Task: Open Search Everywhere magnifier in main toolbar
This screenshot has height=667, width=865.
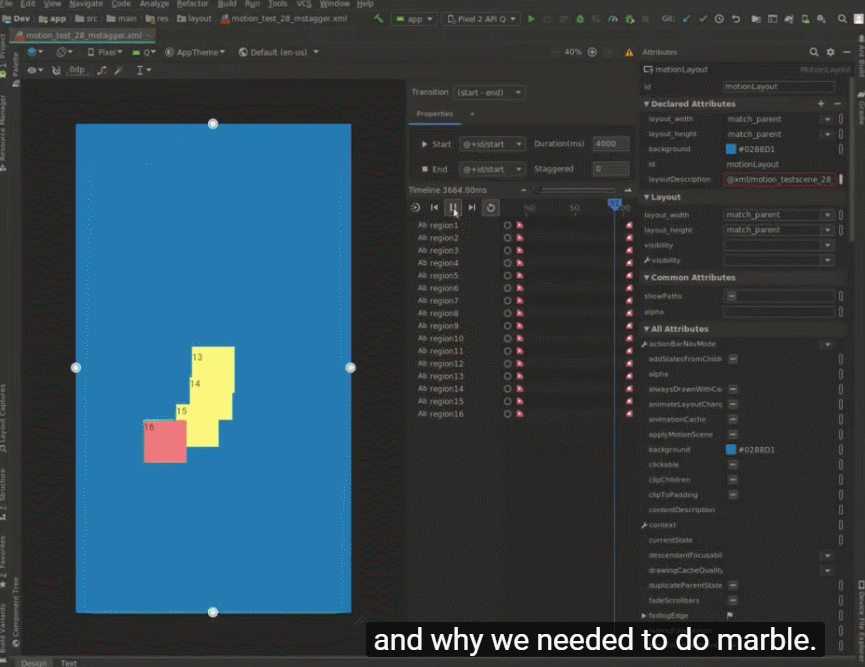Action: pyautogui.click(x=842, y=19)
